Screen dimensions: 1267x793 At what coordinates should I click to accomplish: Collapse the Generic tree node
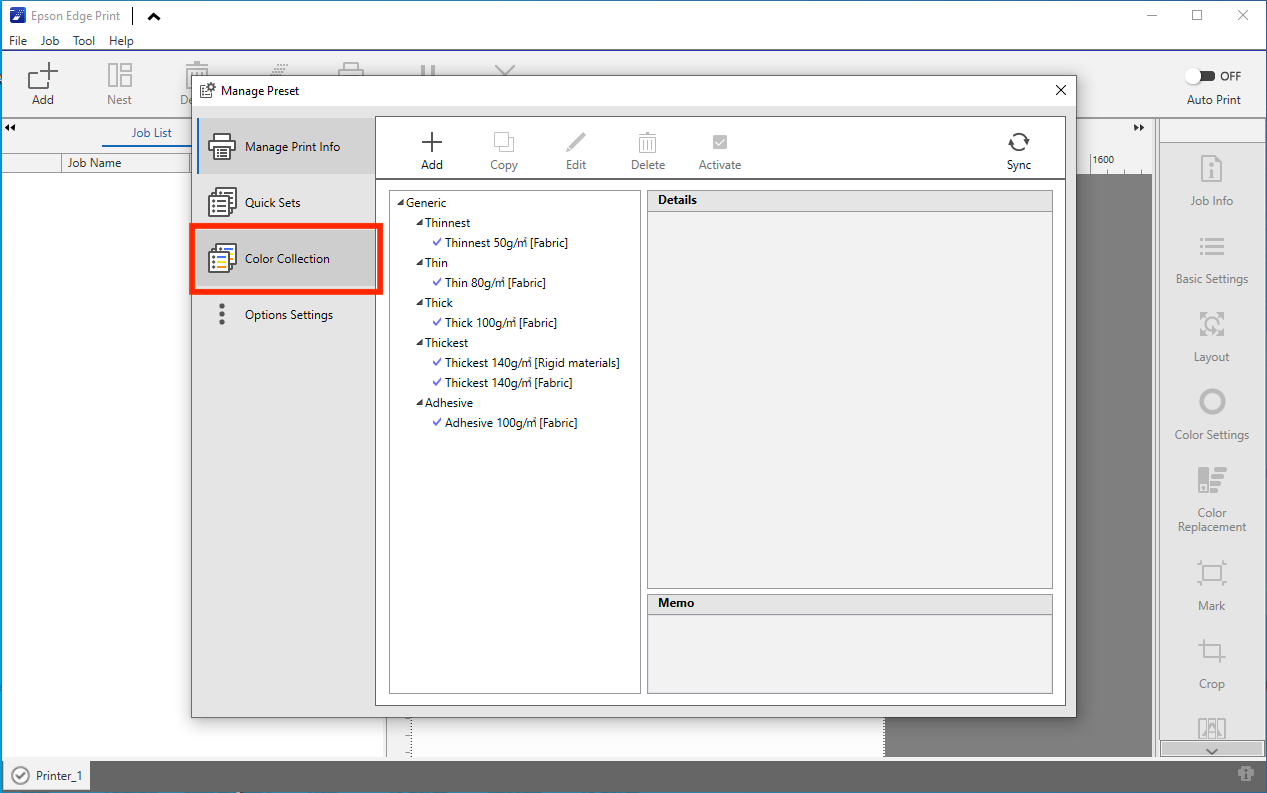point(400,203)
